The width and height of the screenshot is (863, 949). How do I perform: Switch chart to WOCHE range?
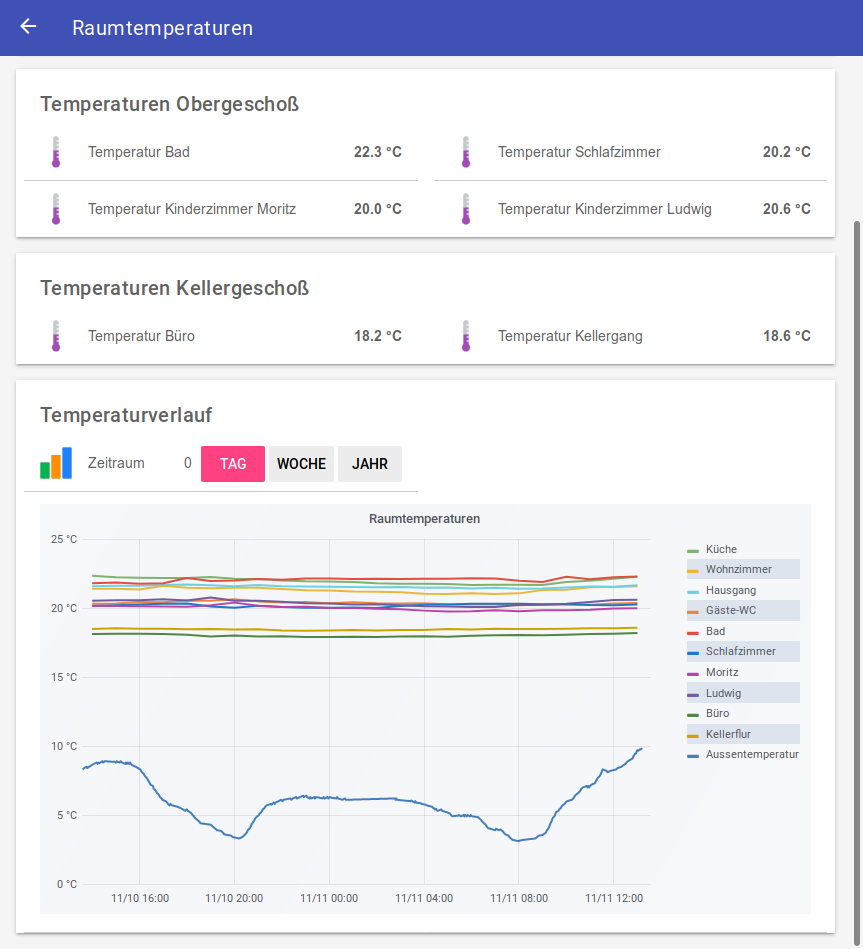pyautogui.click(x=301, y=464)
